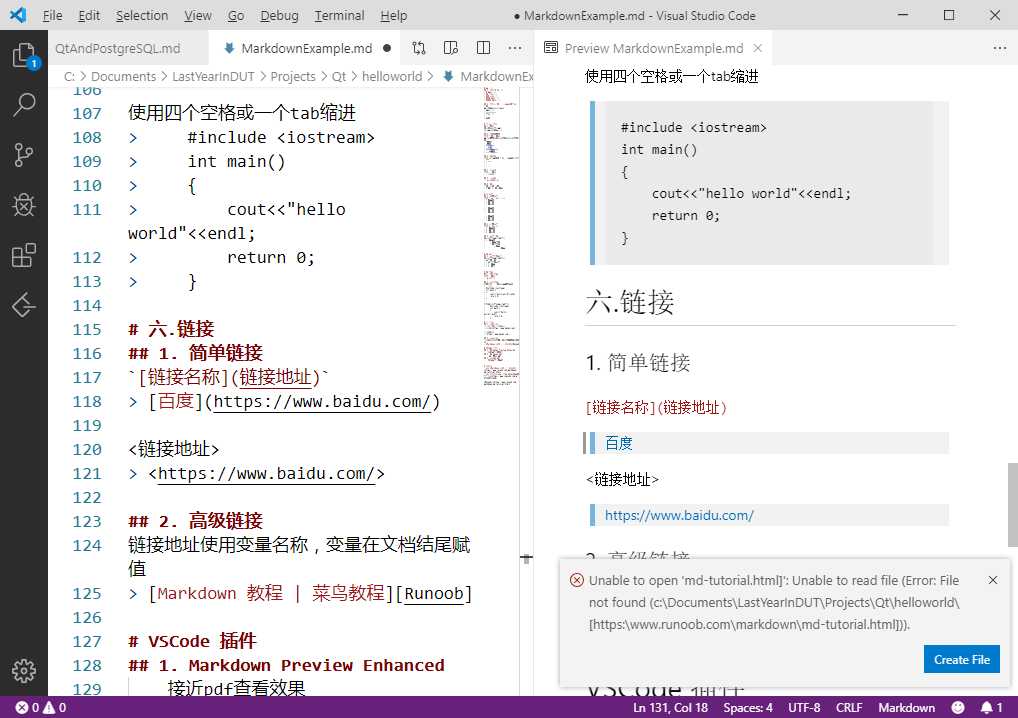Open the Edit menu
The width and height of the screenshot is (1018, 718).
(89, 16)
